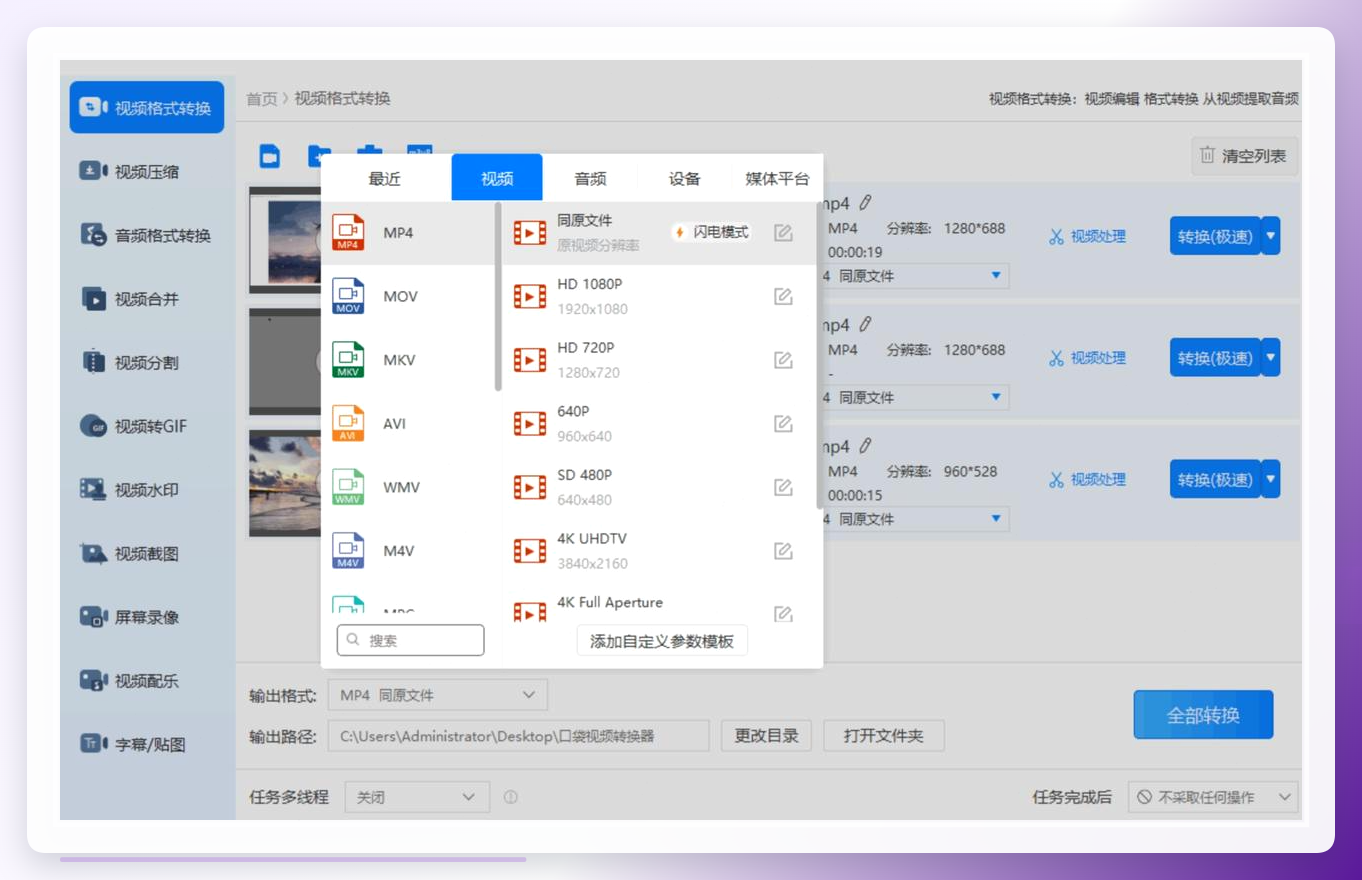Choose the M4V format entry
Viewport: 1362px width, 880px height.
click(408, 551)
